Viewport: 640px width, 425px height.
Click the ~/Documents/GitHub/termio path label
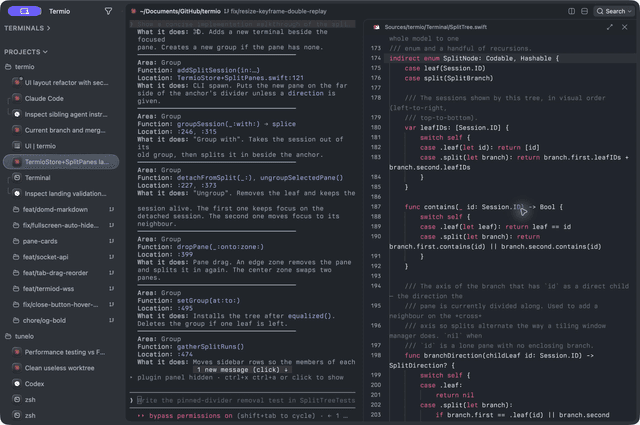coord(180,11)
